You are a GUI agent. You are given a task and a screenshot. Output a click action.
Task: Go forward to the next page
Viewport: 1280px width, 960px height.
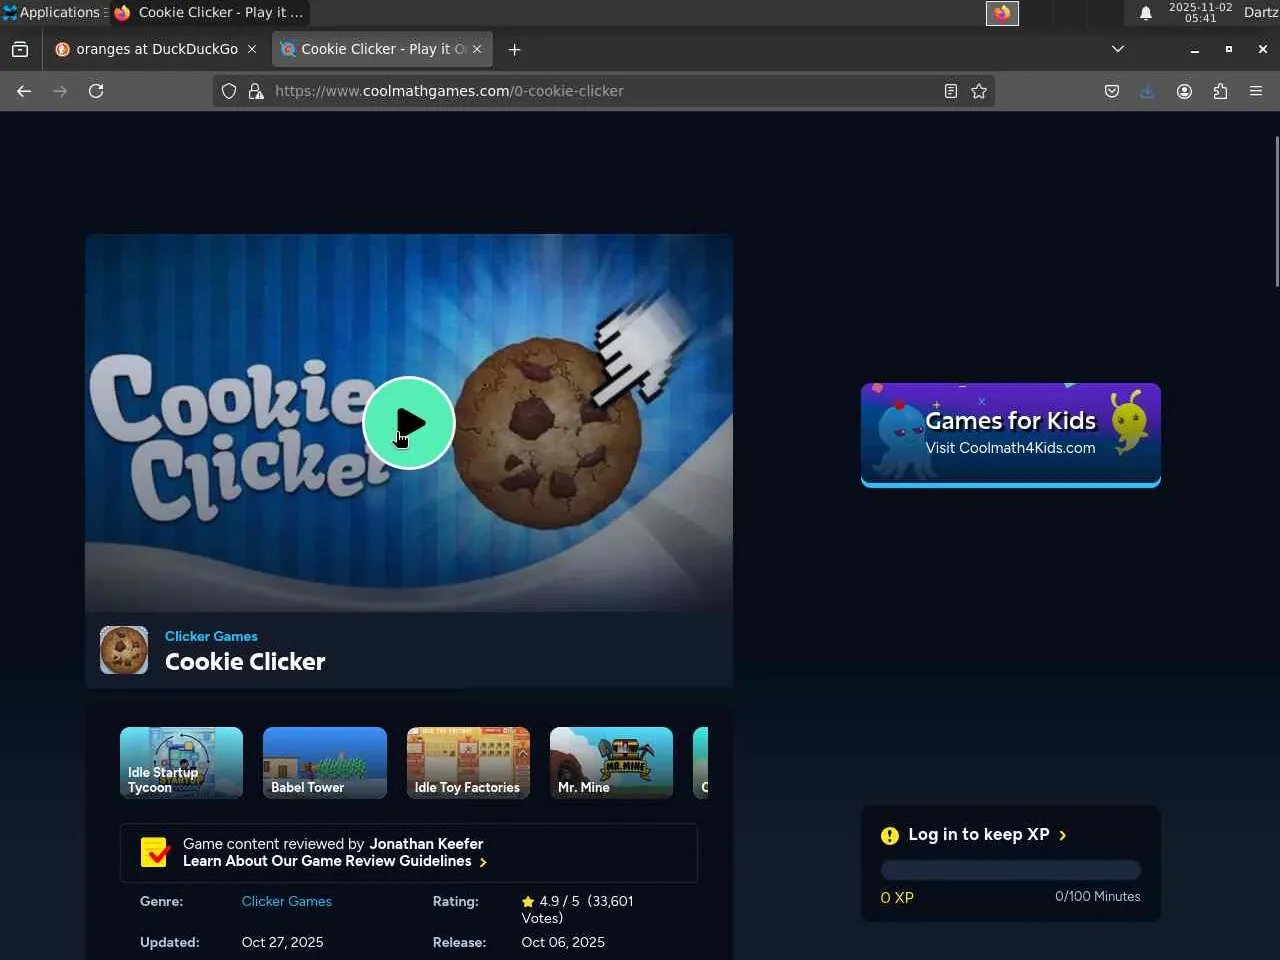[60, 91]
